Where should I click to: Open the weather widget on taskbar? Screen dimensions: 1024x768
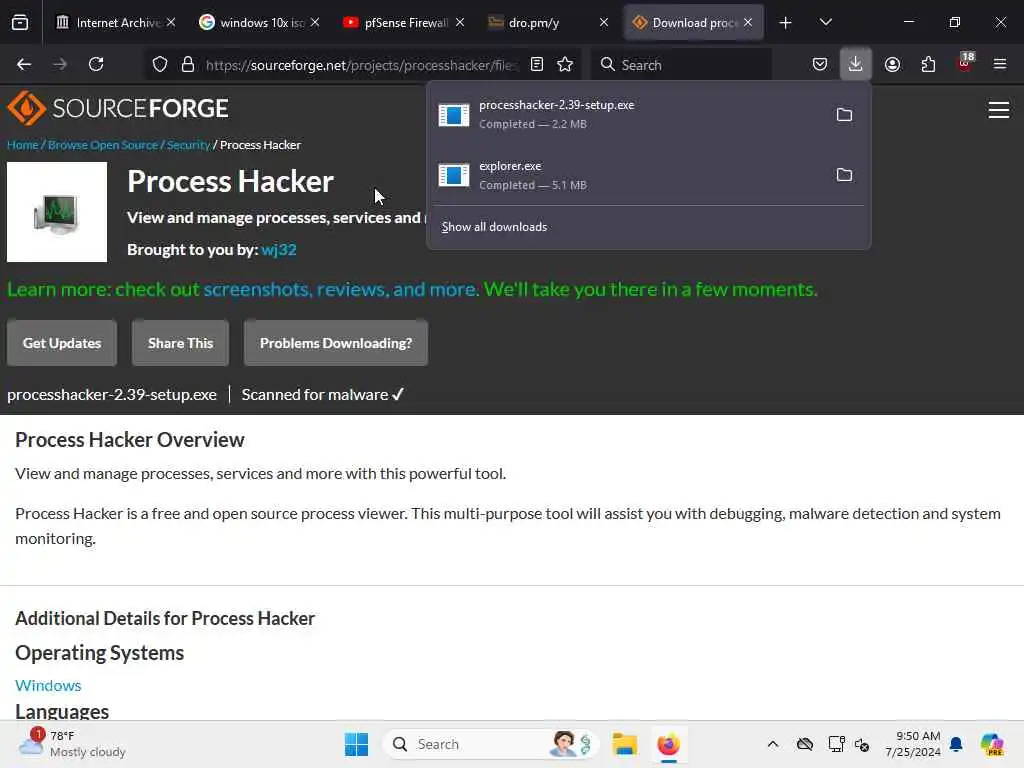[x=72, y=744]
